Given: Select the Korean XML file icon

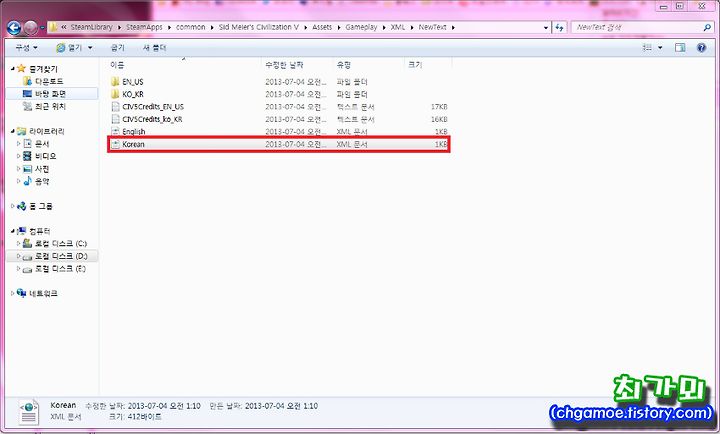Looking at the screenshot, I should coord(115,144).
